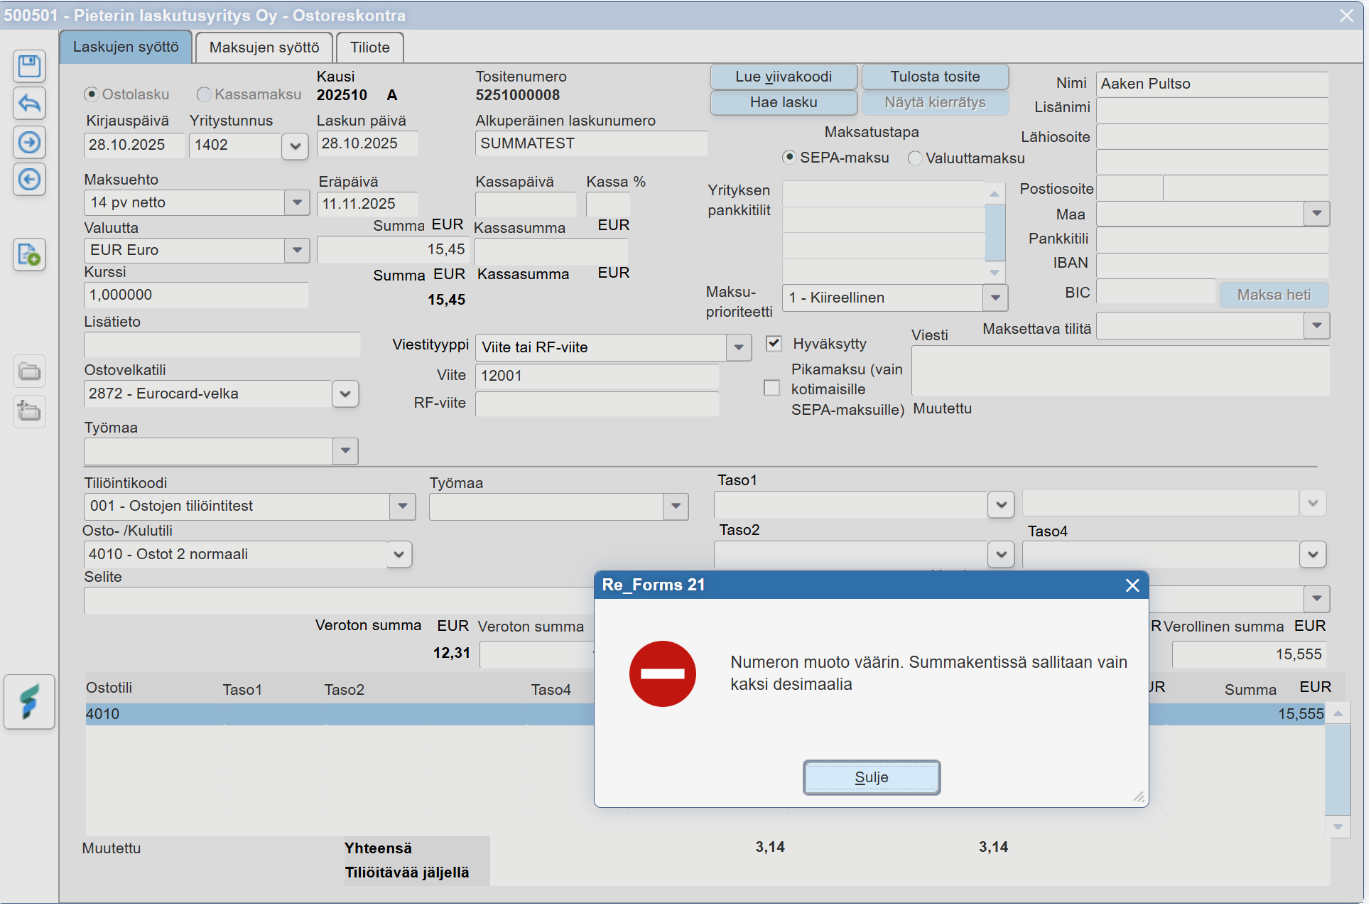Click the Sulje button in the dialog
The image size is (1369, 904).
pos(871,778)
